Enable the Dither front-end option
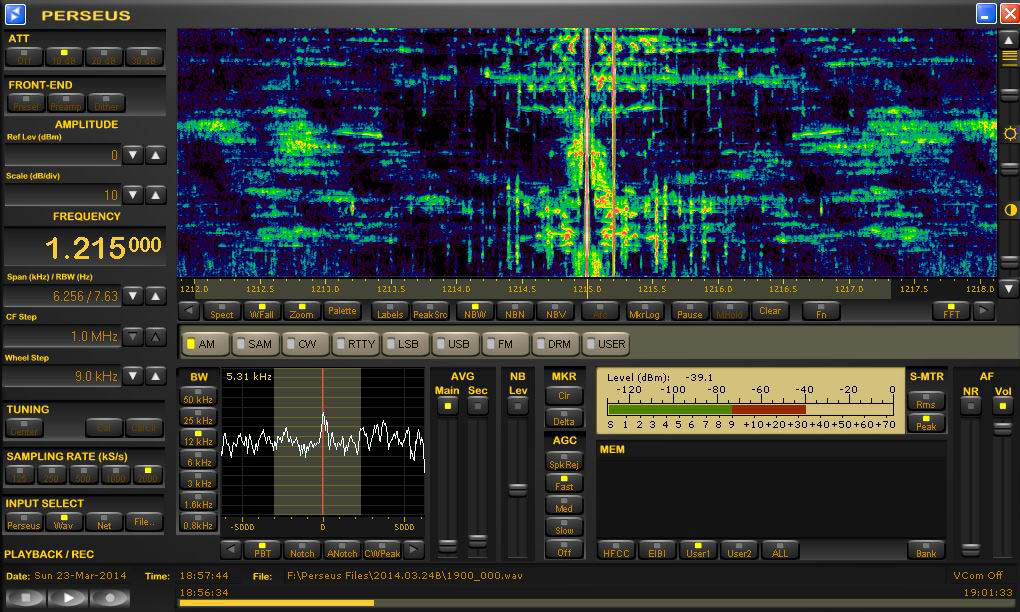This screenshot has height=612, width=1020. coord(107,103)
